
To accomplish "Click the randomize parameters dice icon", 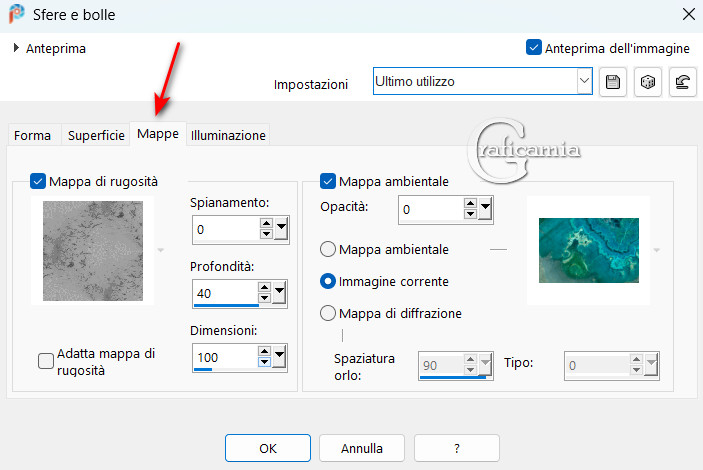I will (647, 82).
